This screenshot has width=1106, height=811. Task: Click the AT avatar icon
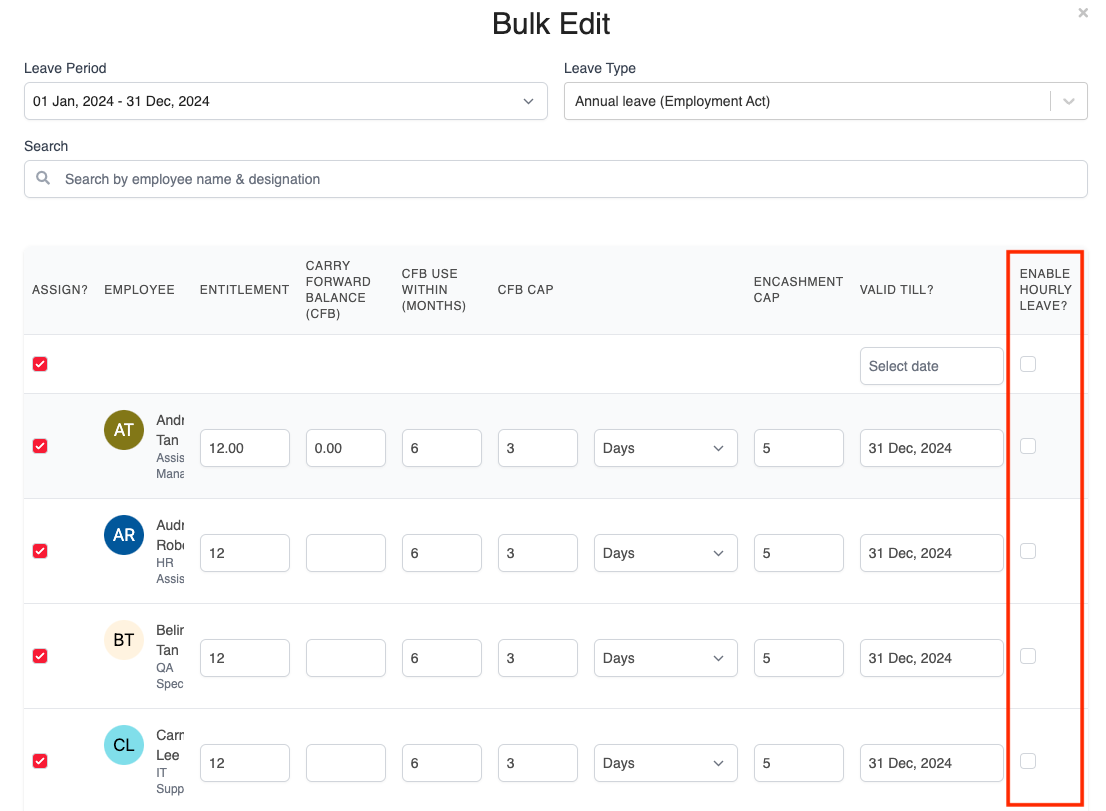(x=124, y=429)
